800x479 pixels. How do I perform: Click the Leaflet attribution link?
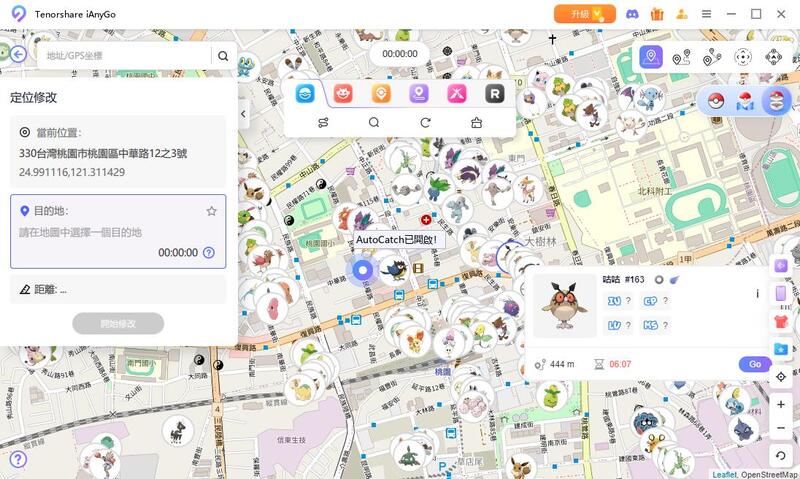pyautogui.click(x=724, y=474)
